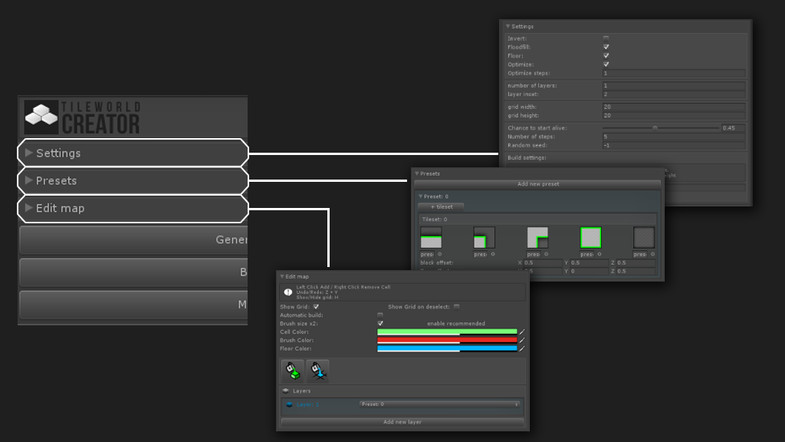Open object picker beside the inner corner prefab
785x442 pixels.
(x=546, y=254)
